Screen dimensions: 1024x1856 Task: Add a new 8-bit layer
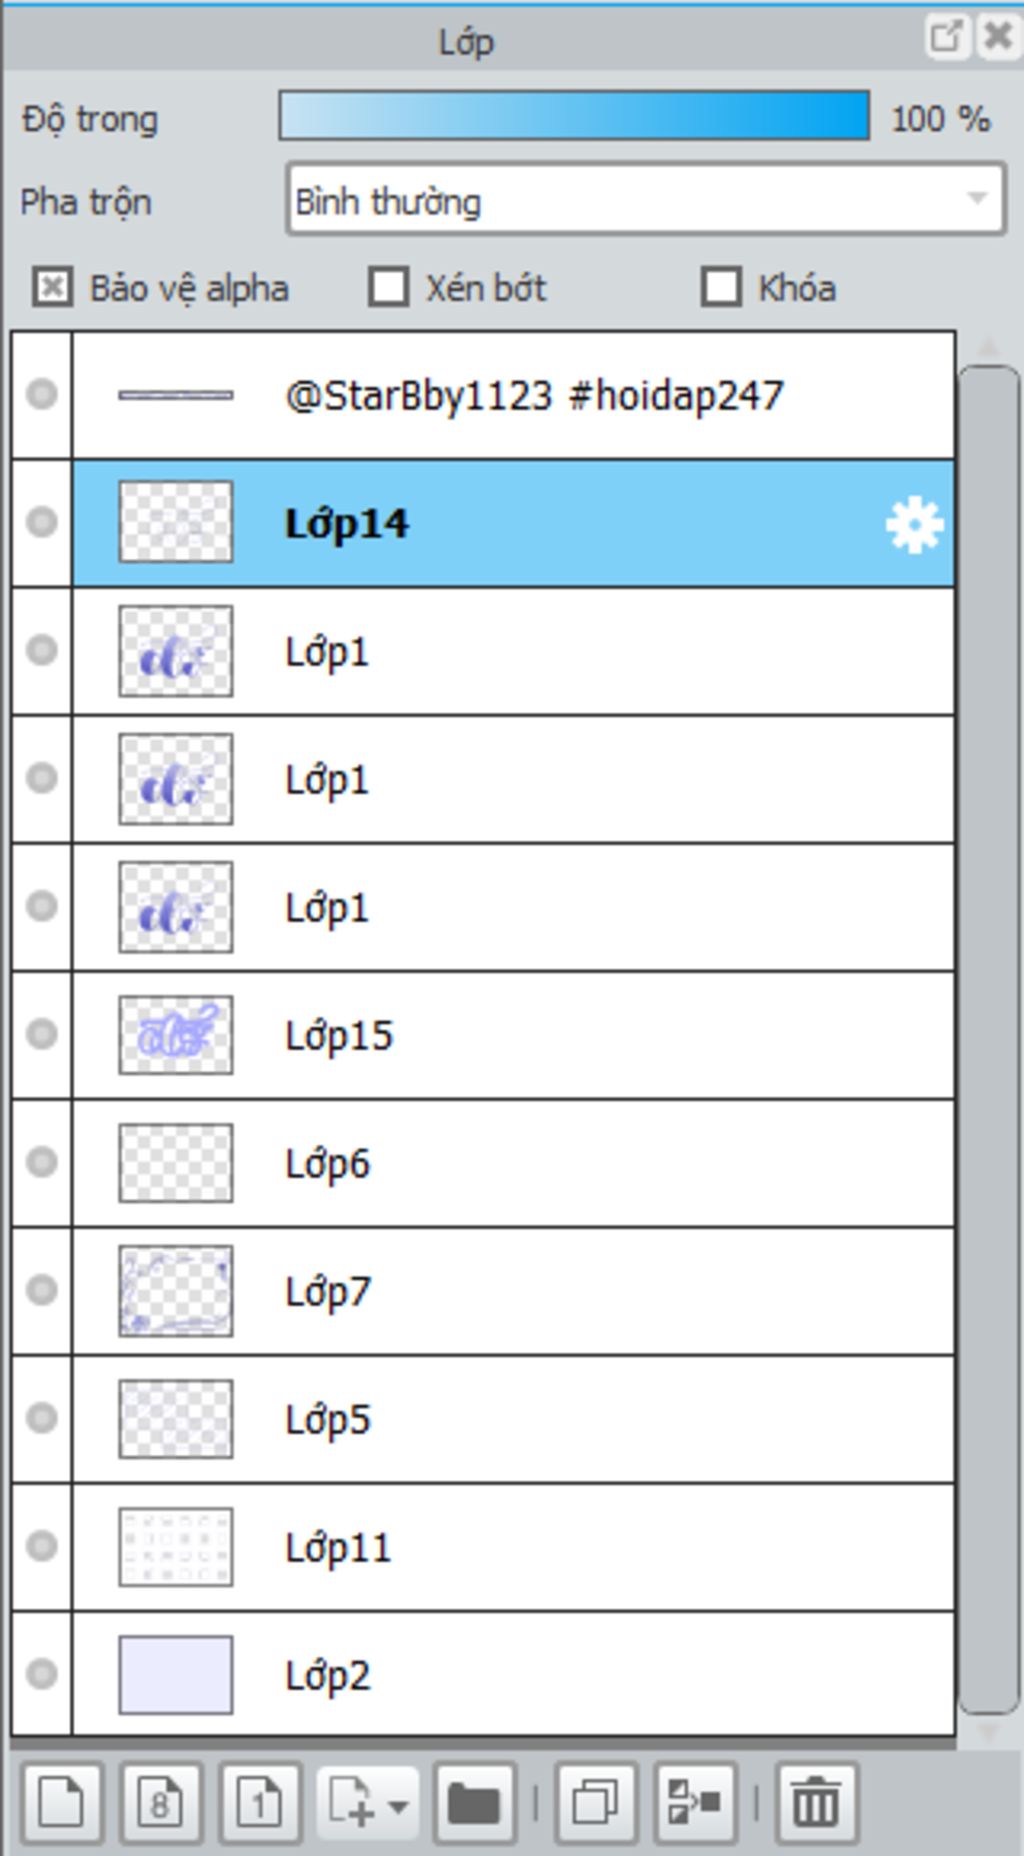pos(160,1804)
